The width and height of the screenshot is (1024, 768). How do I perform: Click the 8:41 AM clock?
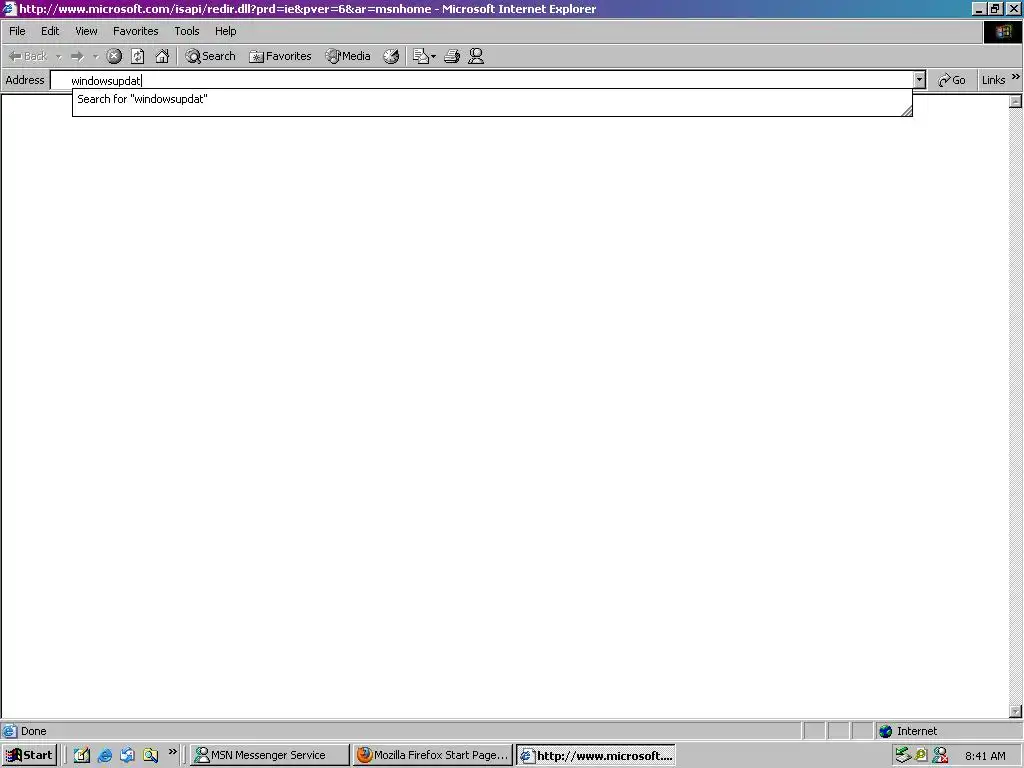(985, 756)
